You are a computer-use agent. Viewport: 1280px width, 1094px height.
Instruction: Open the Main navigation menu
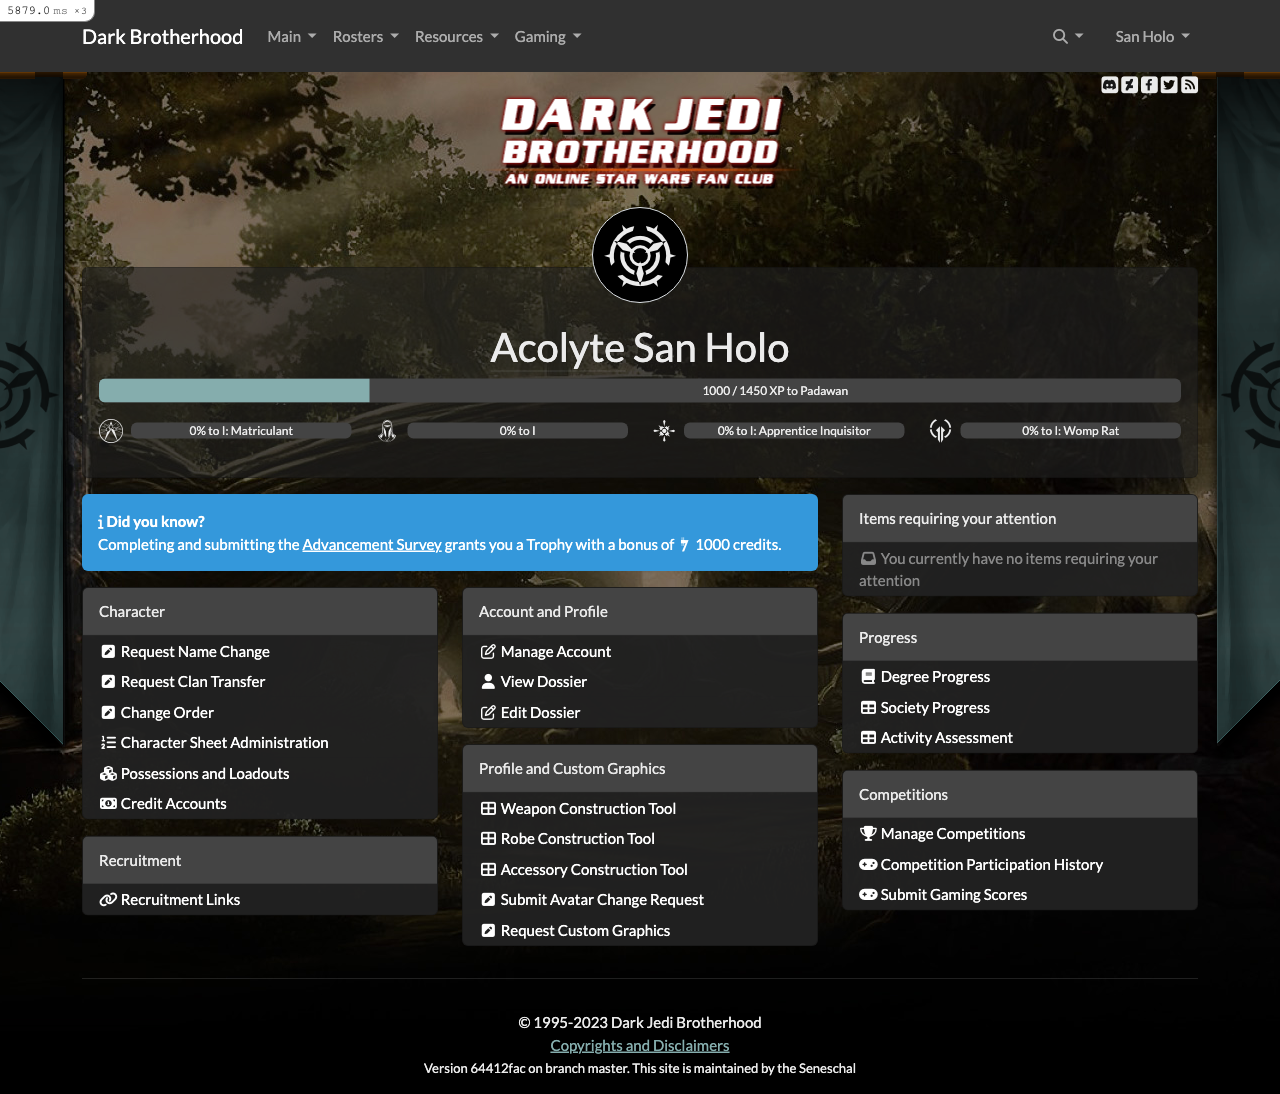point(291,37)
